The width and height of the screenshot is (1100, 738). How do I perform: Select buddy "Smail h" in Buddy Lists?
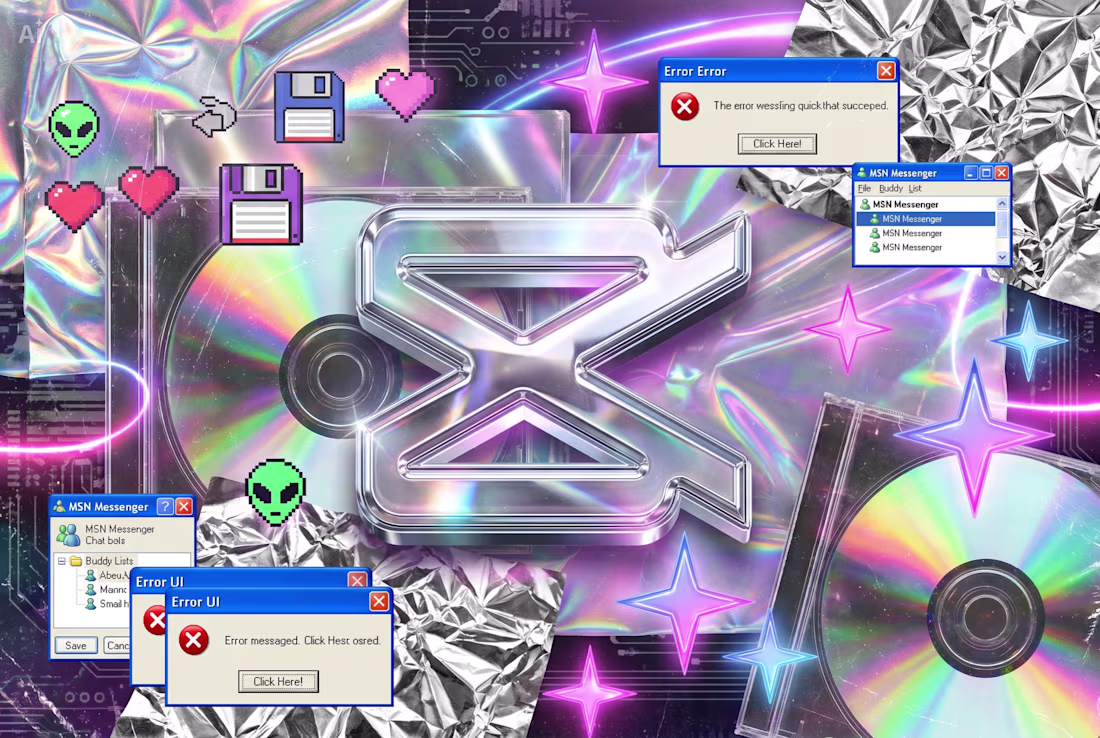pyautogui.click(x=114, y=603)
